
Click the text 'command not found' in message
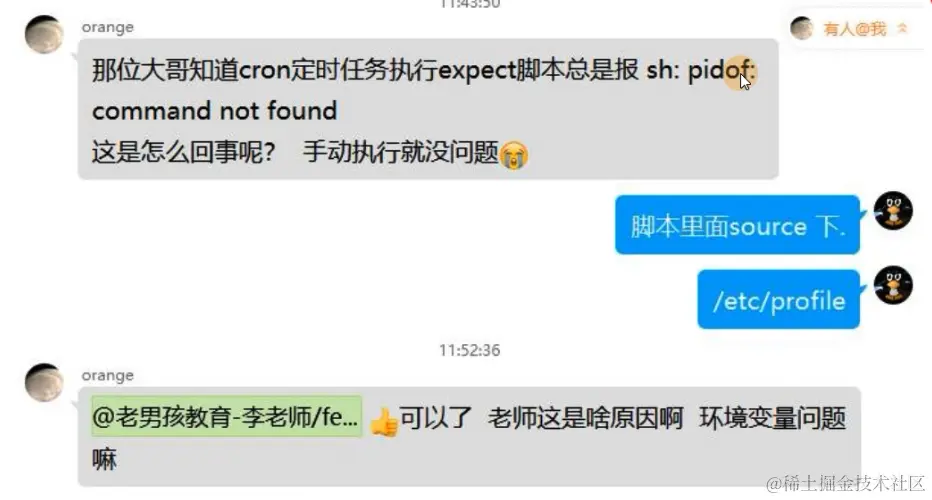click(215, 111)
